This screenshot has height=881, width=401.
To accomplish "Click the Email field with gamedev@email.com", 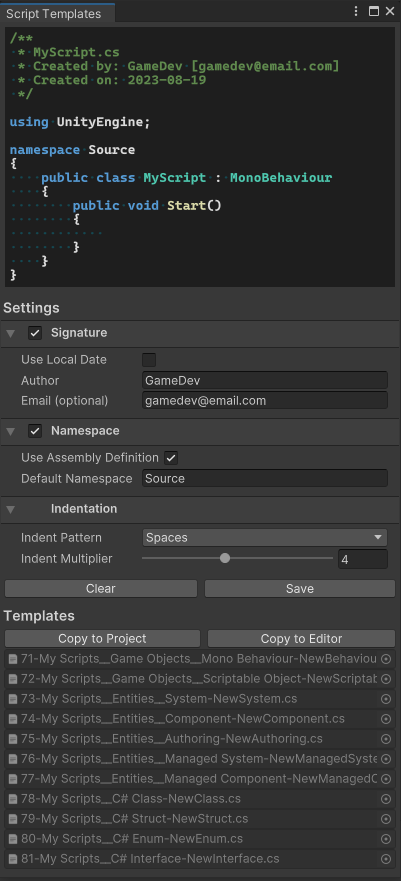I will 265,401.
